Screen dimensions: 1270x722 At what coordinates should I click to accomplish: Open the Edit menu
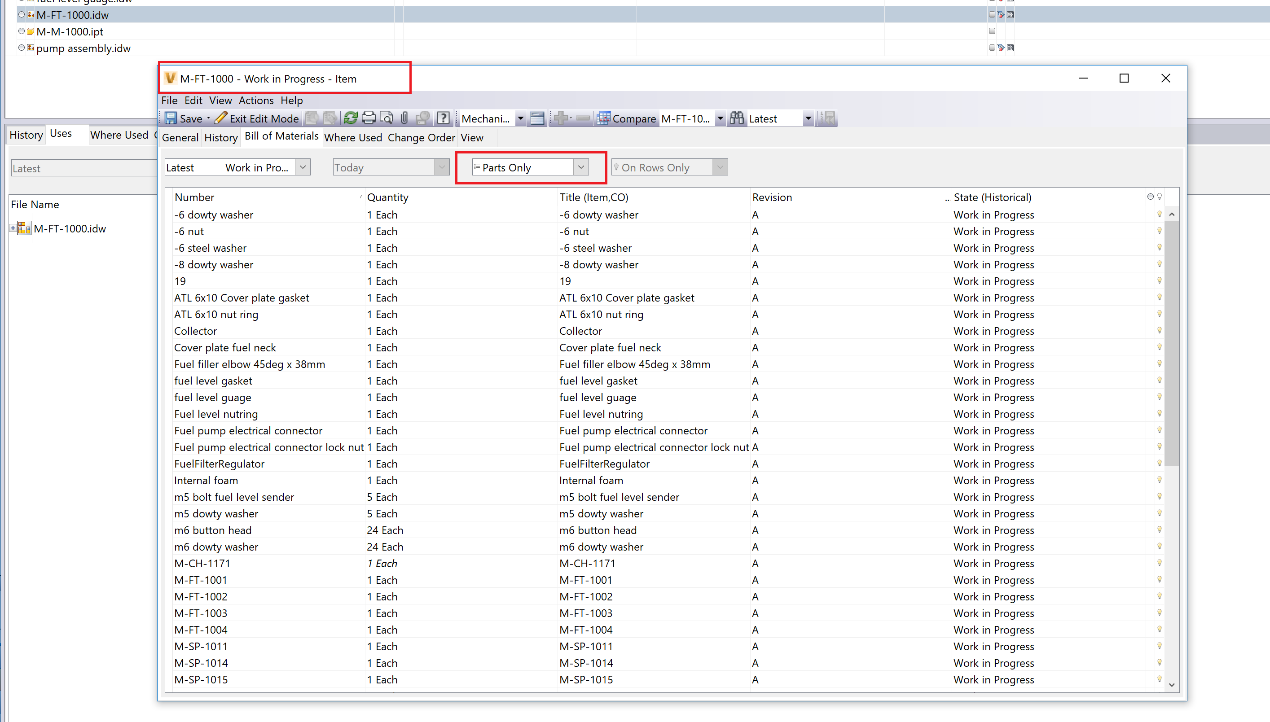click(x=193, y=100)
